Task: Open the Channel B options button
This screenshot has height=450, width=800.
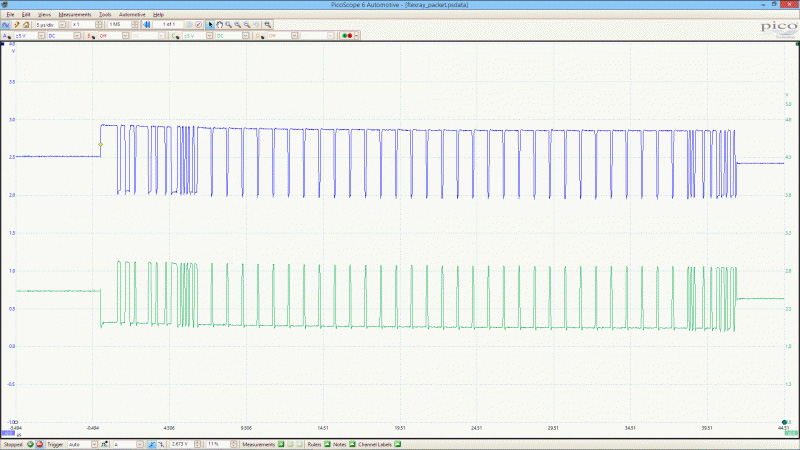Action: (x=90, y=35)
